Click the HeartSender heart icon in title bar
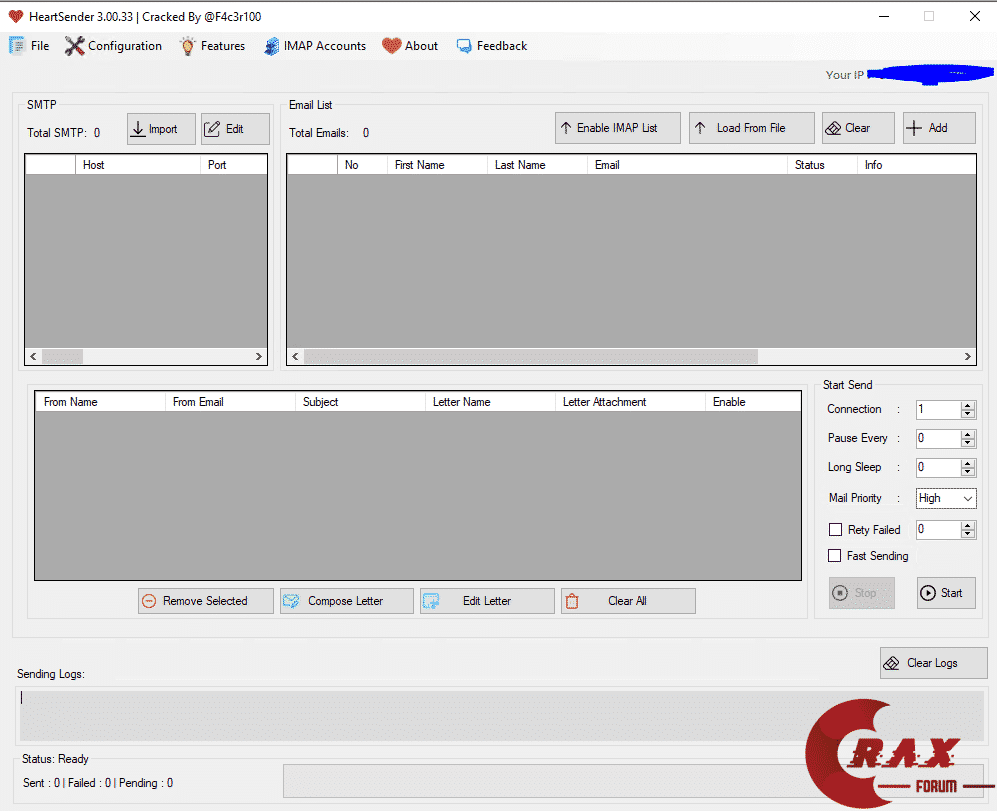The width and height of the screenshot is (997, 811). 16,17
